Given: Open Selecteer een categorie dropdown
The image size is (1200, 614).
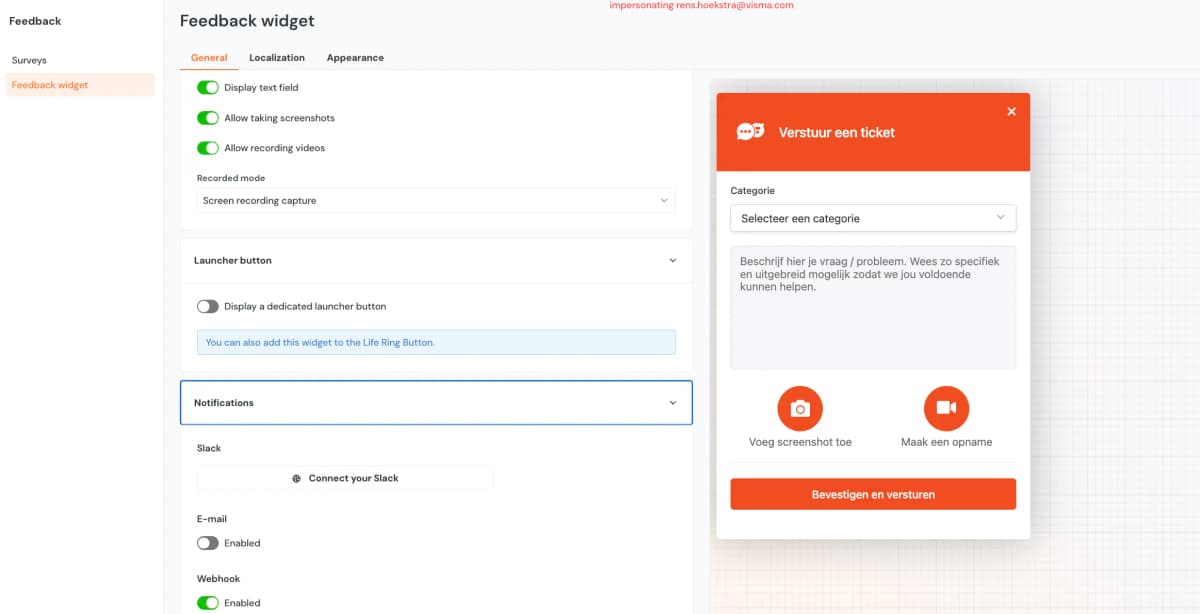Looking at the screenshot, I should (x=873, y=218).
